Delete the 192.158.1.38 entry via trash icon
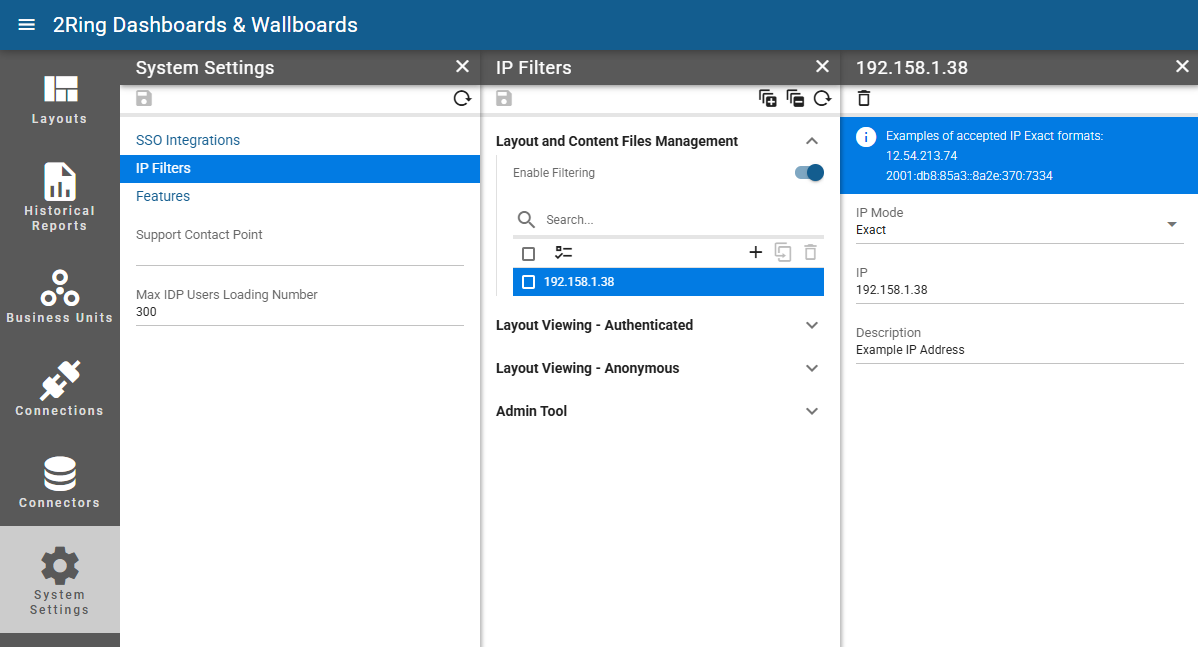This screenshot has width=1198, height=647. pos(863,99)
